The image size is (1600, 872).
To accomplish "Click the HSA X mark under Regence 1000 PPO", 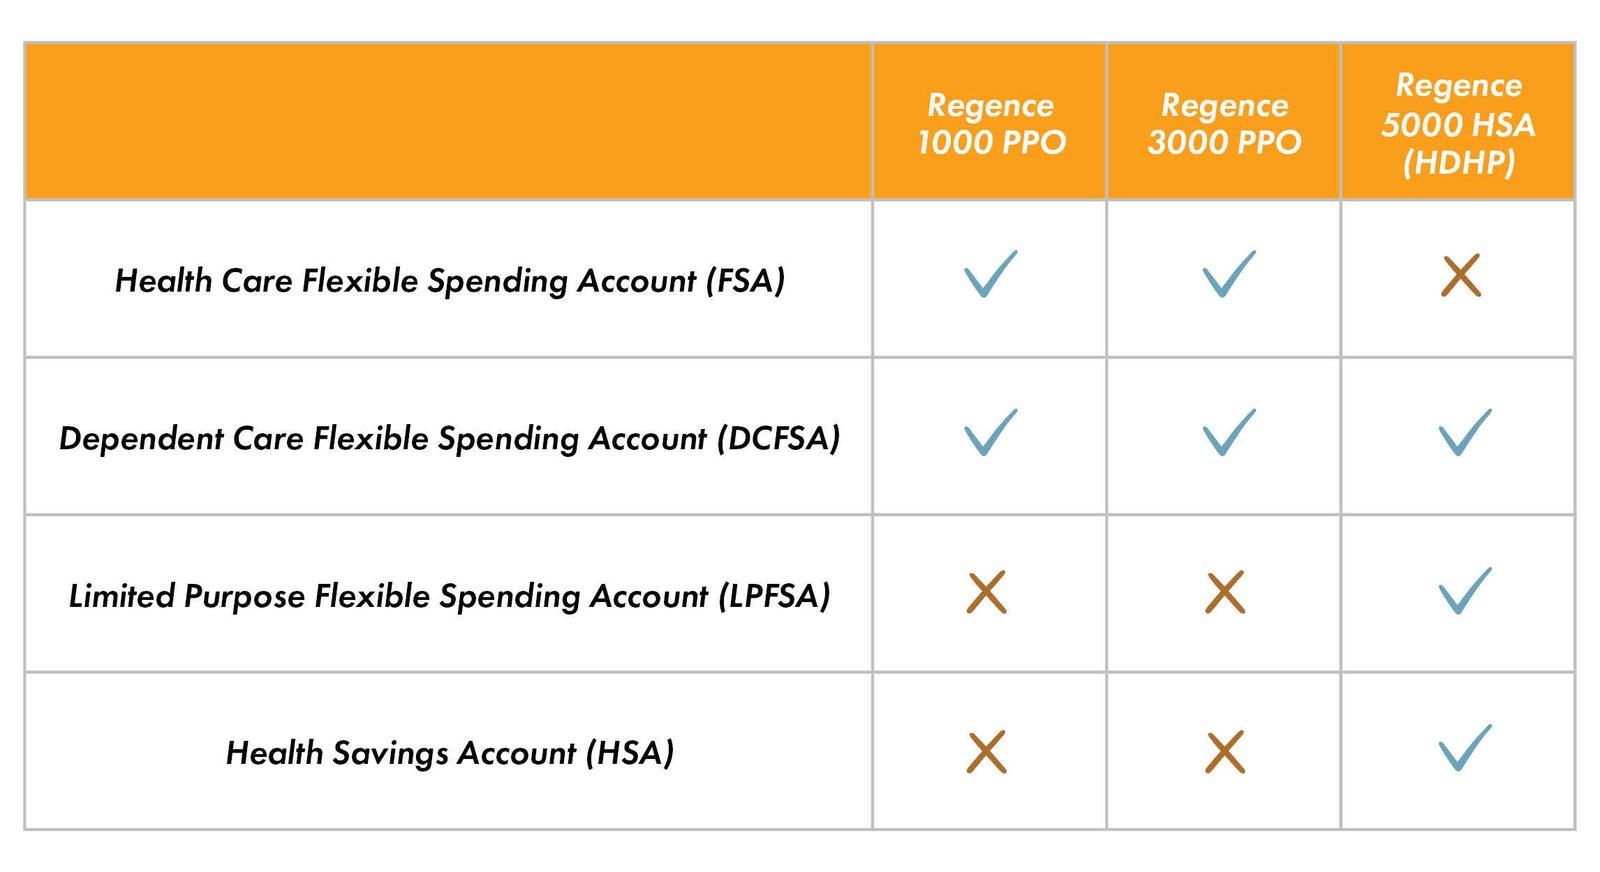I will click(x=987, y=752).
